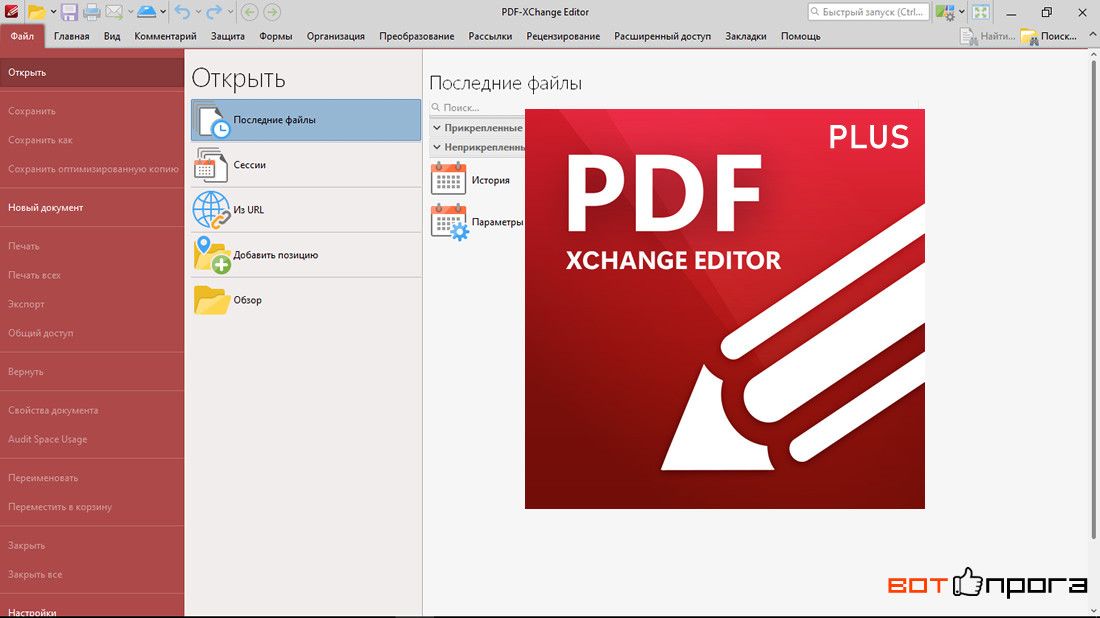Collapse the Неприкрепленные group chevron

(437, 147)
